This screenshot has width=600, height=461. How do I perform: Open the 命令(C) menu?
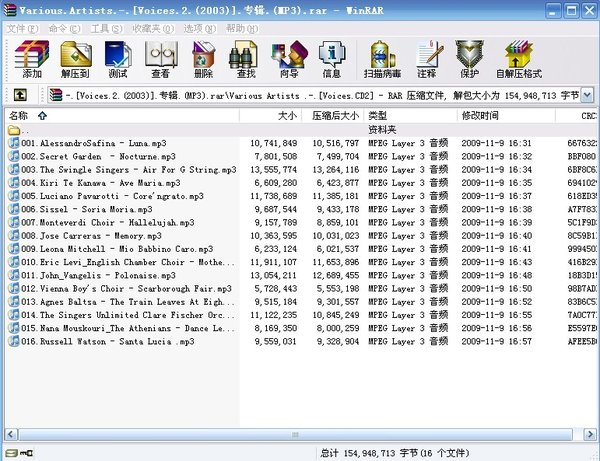64,29
